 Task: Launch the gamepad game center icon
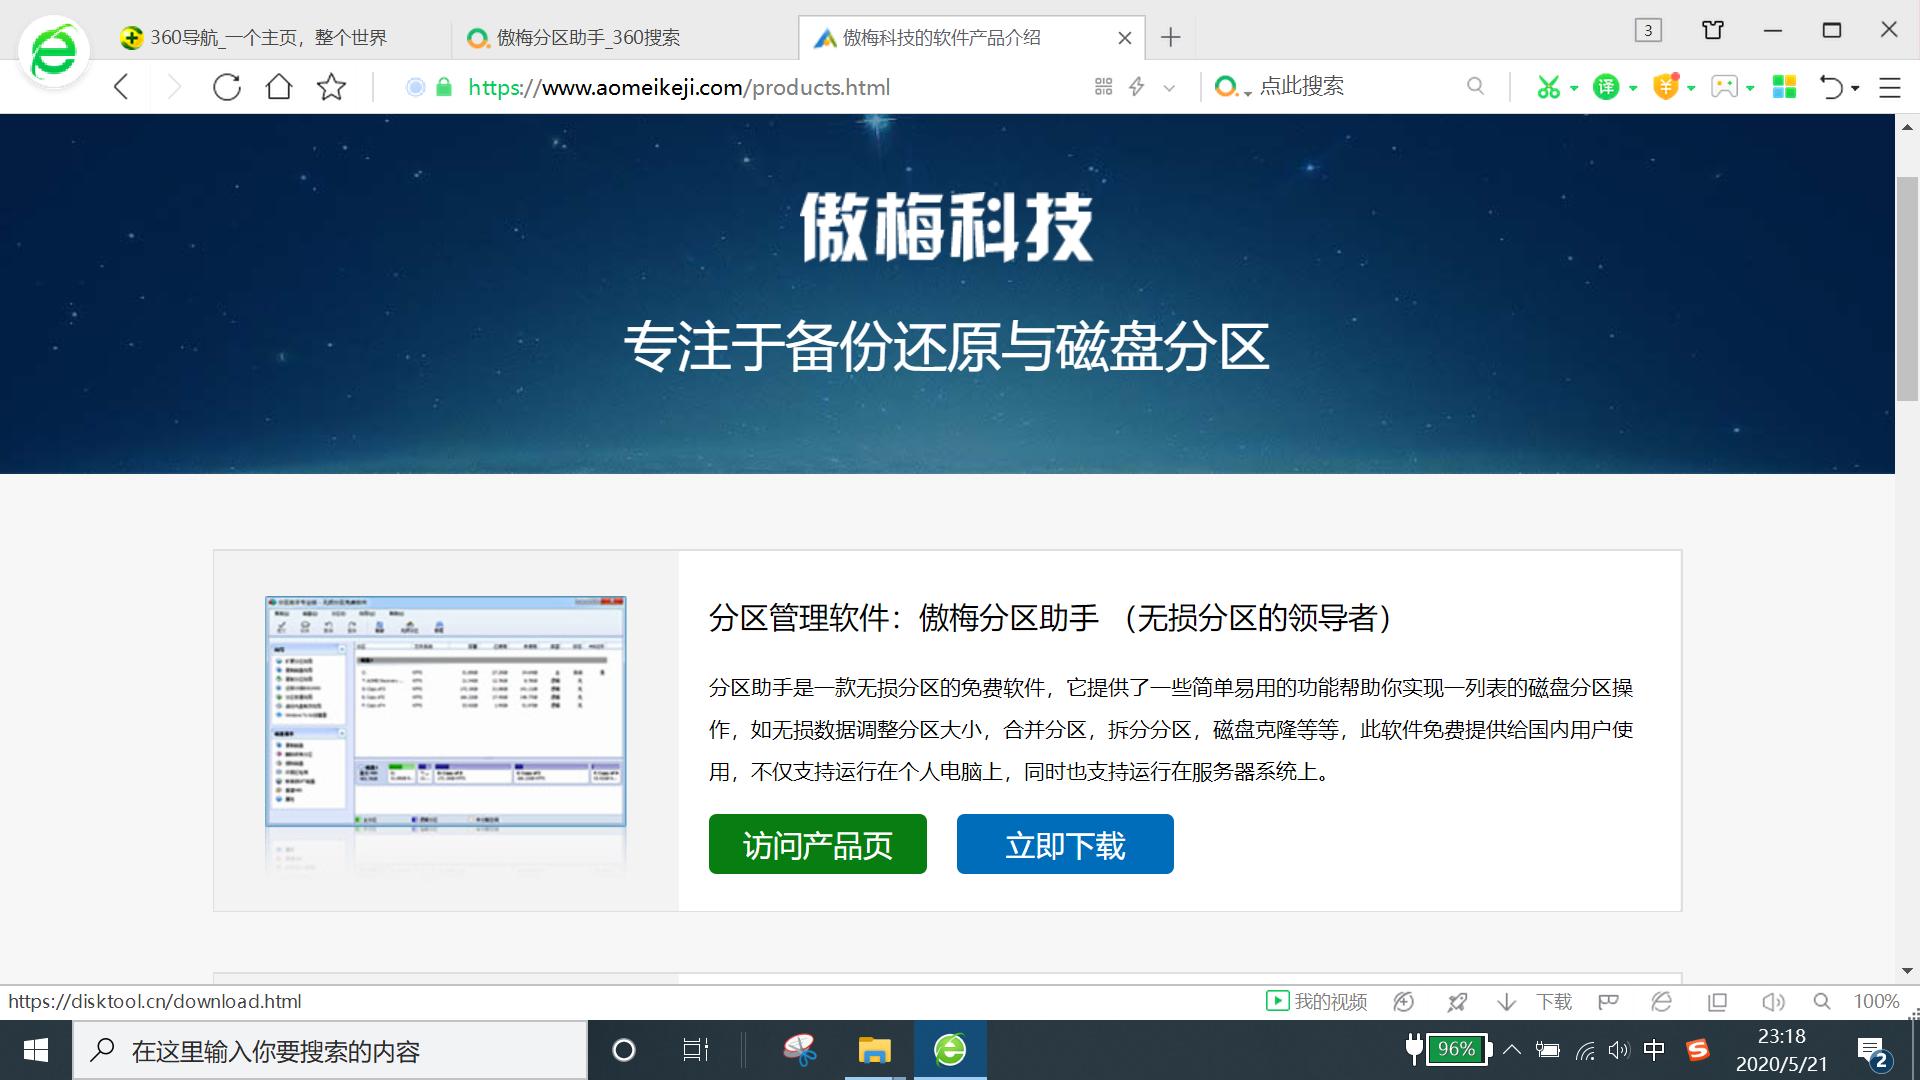(x=1725, y=87)
